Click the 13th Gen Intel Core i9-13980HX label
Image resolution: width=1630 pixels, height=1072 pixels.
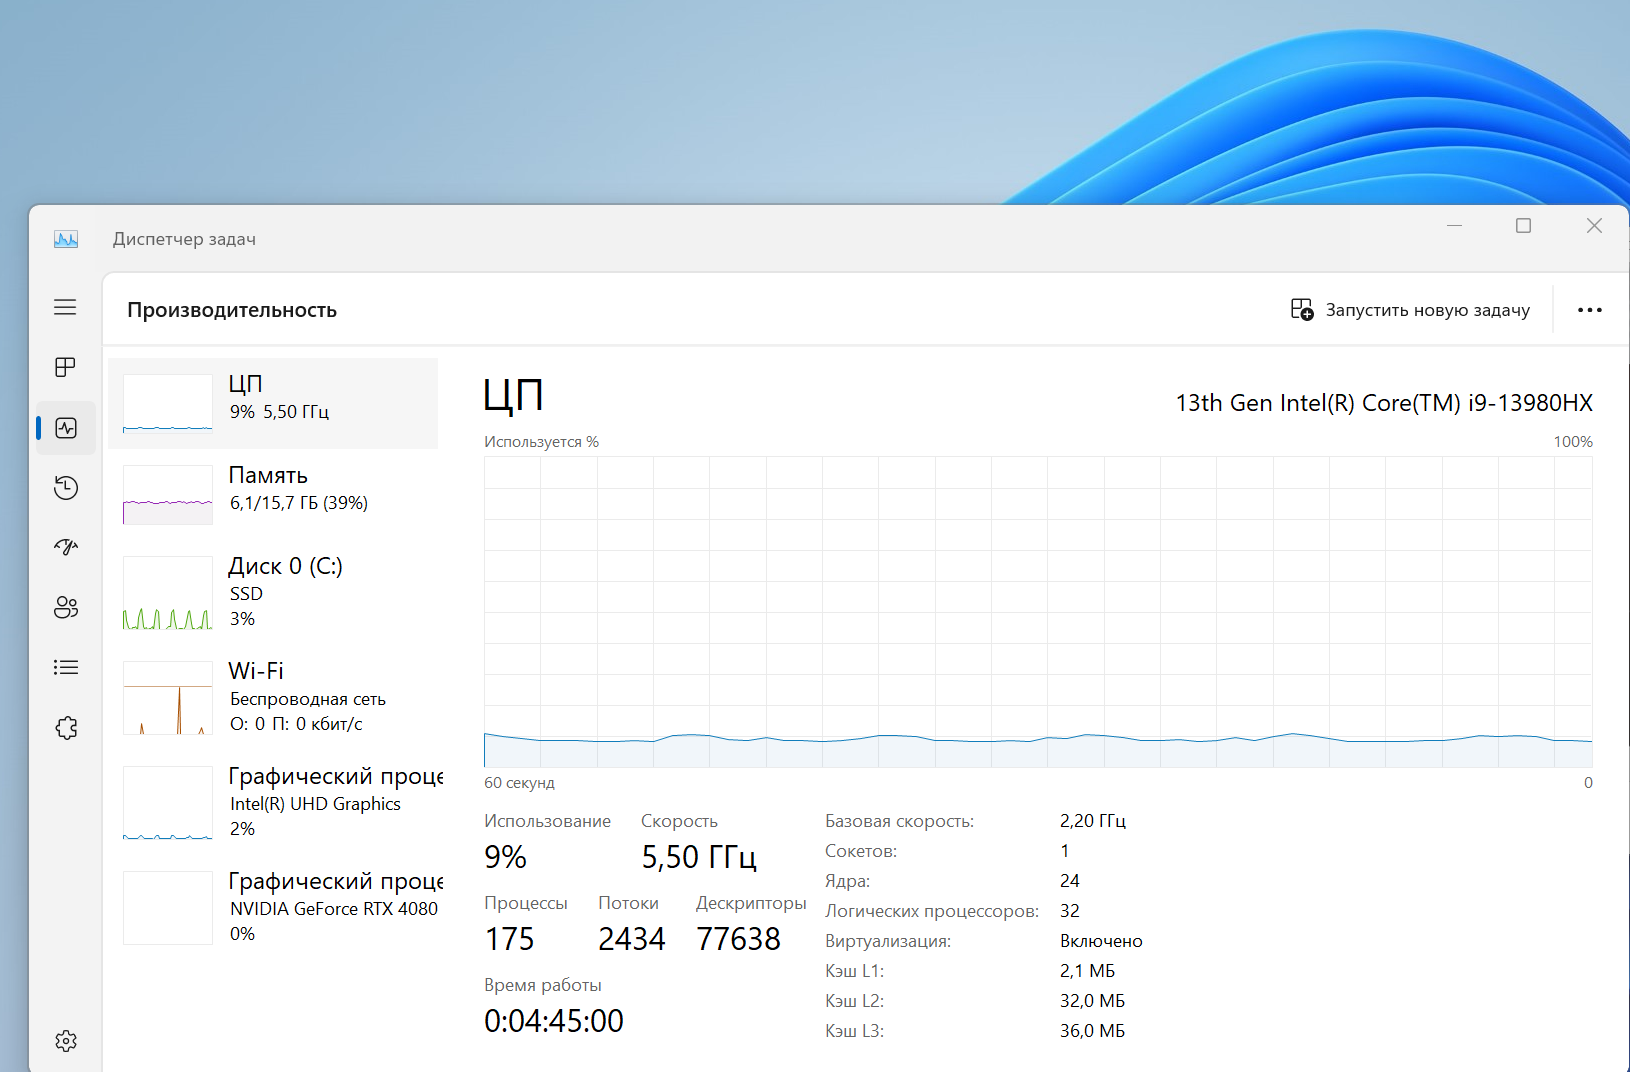coord(1384,403)
